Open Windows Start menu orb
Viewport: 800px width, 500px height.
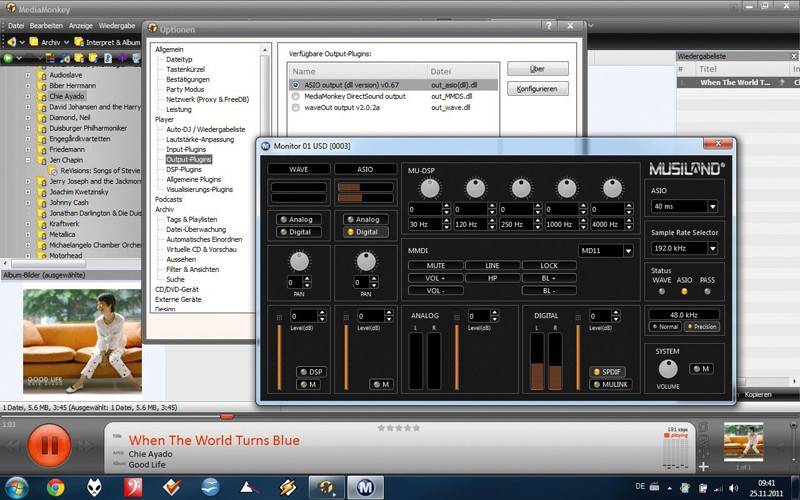tap(17, 488)
